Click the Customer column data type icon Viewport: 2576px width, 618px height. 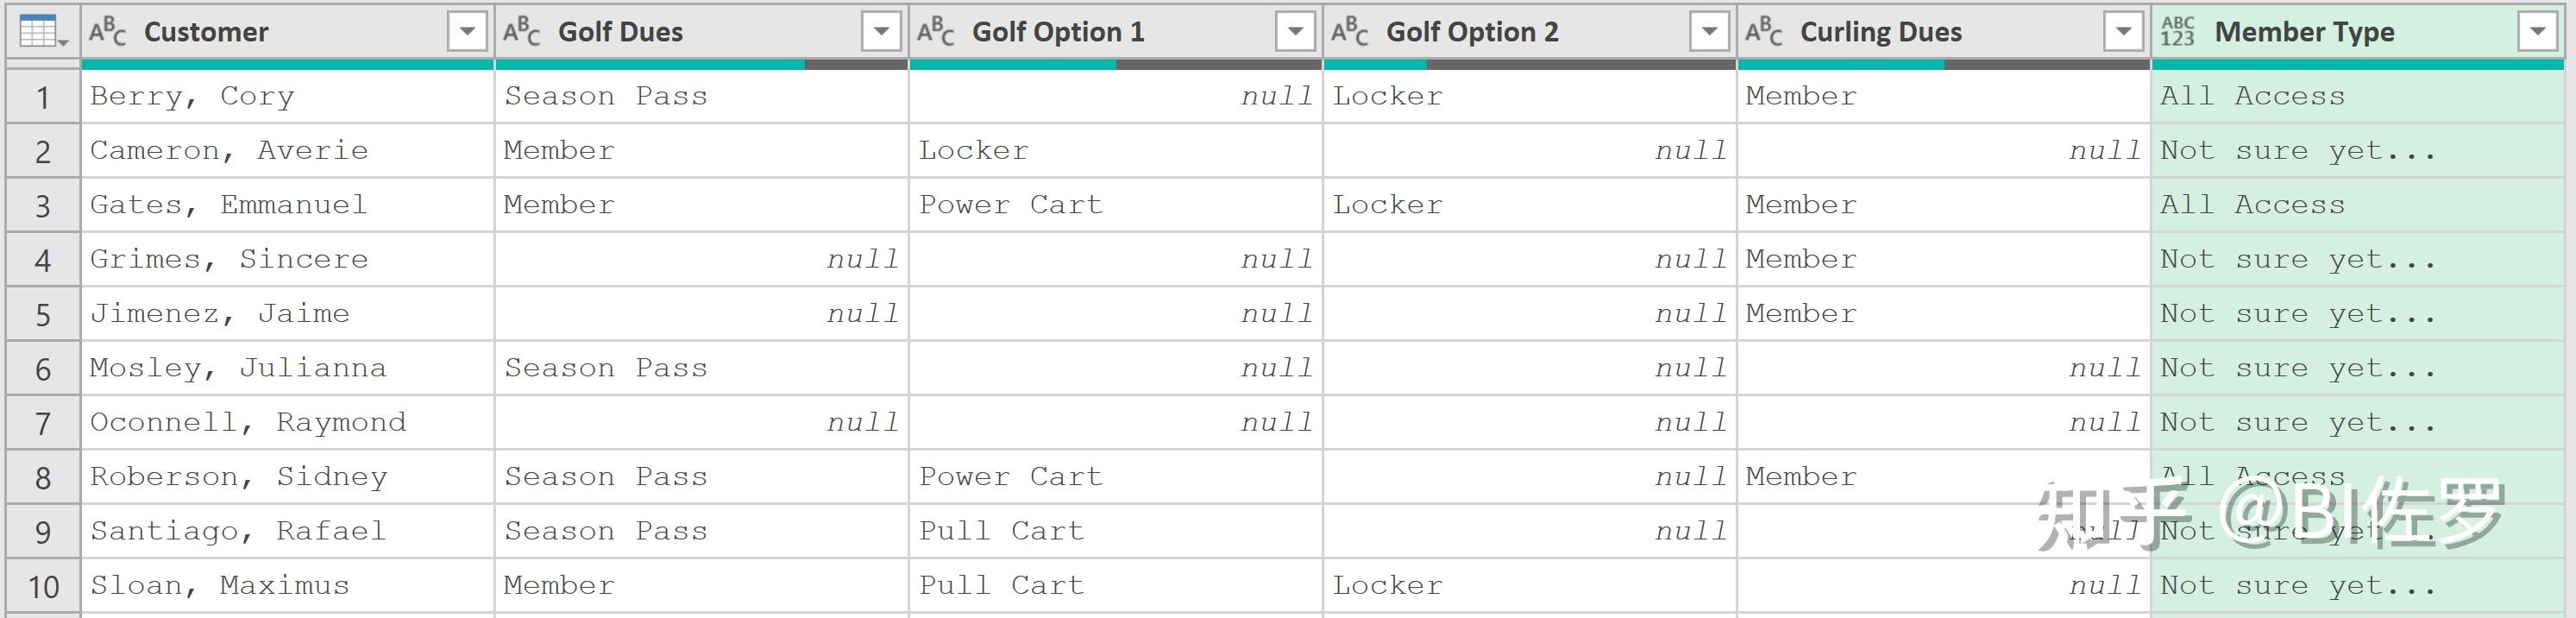click(x=107, y=33)
